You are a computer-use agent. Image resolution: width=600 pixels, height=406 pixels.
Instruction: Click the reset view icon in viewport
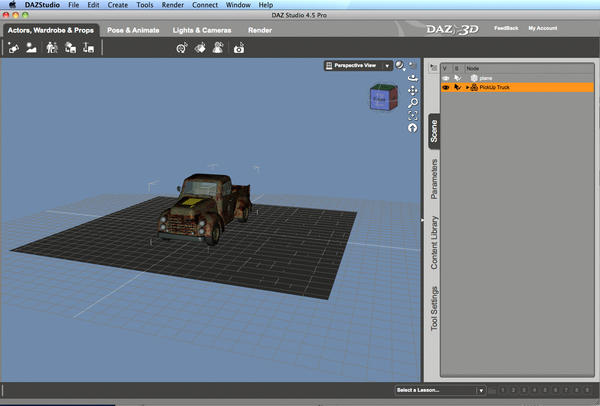[x=412, y=128]
